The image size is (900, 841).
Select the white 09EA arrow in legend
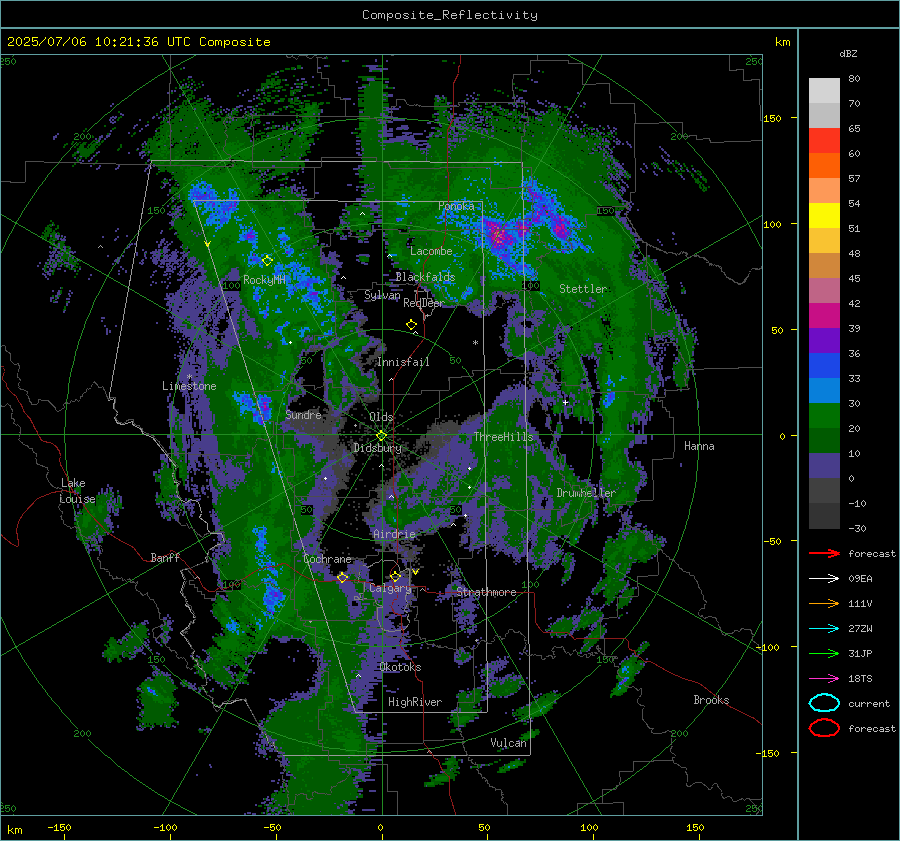[x=824, y=579]
